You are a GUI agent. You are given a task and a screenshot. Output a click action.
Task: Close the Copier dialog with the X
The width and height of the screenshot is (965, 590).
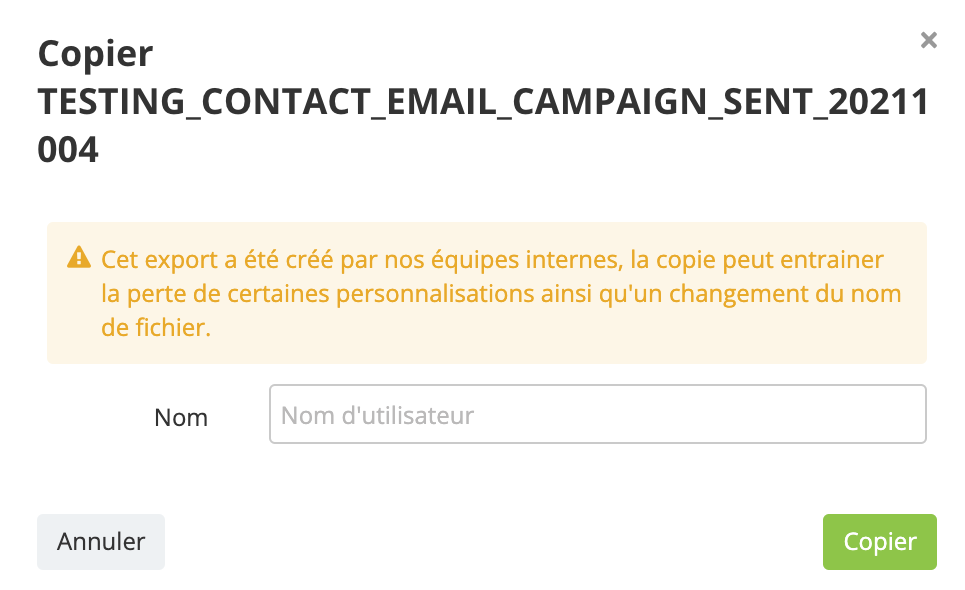(928, 40)
